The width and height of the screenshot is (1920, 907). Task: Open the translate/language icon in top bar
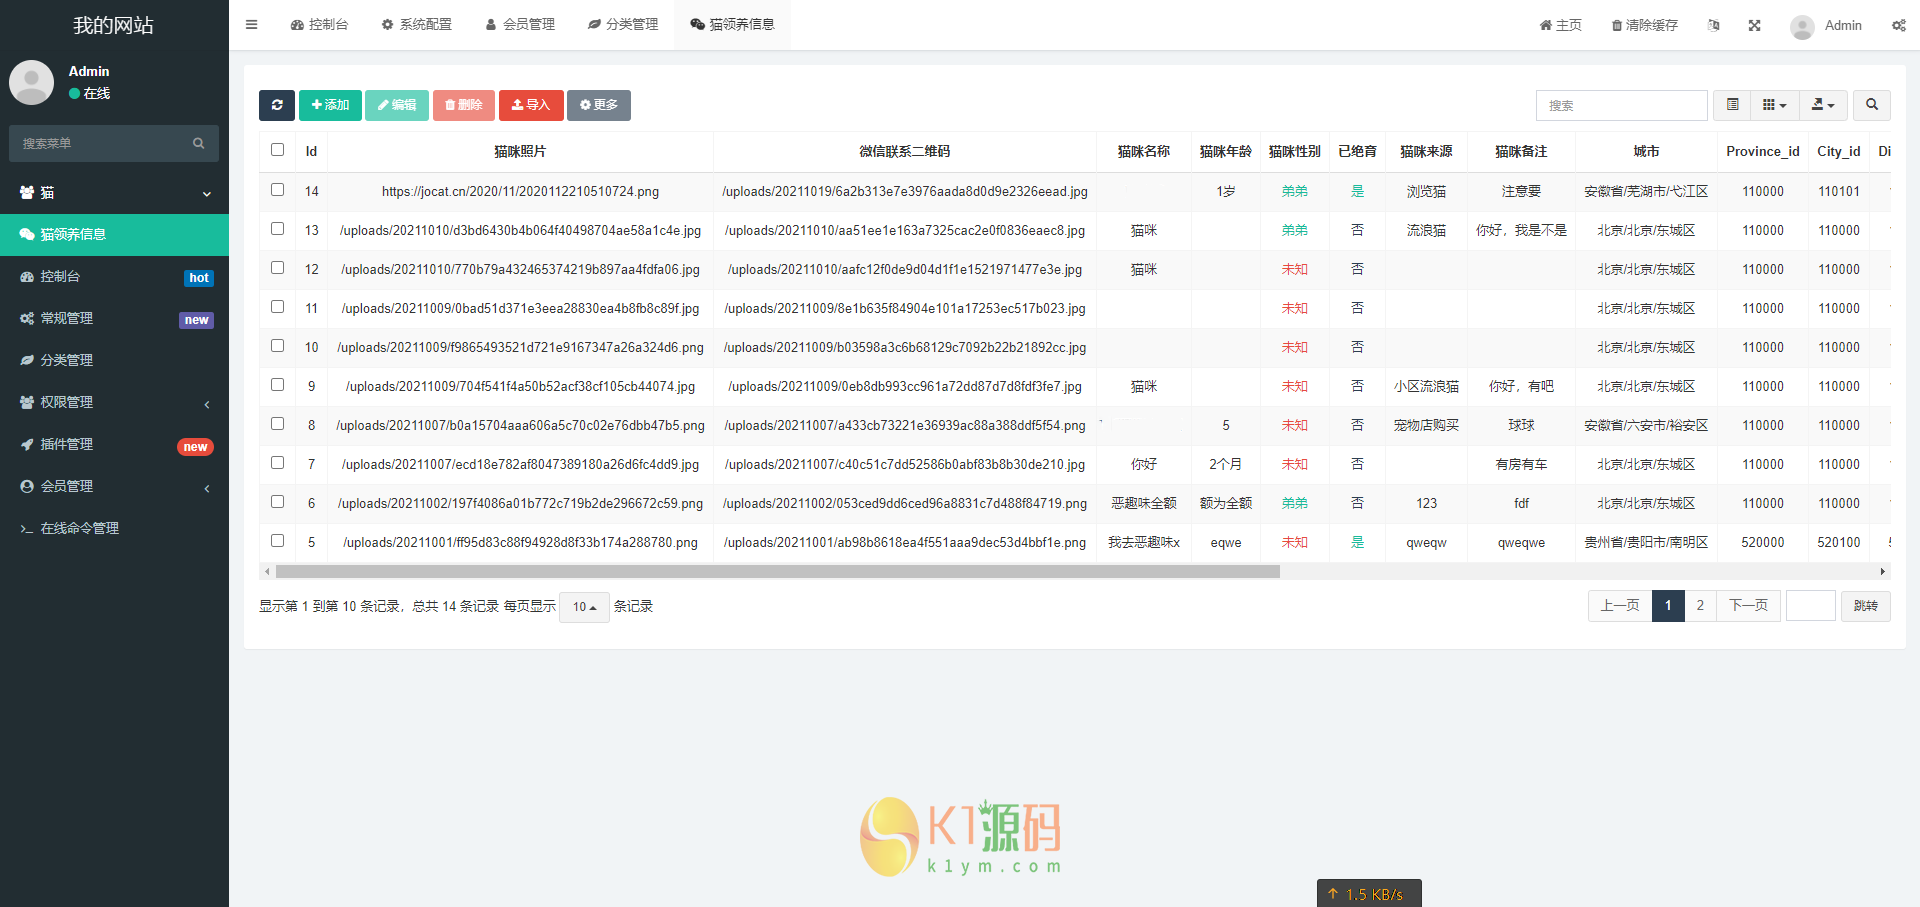pyautogui.click(x=1713, y=25)
